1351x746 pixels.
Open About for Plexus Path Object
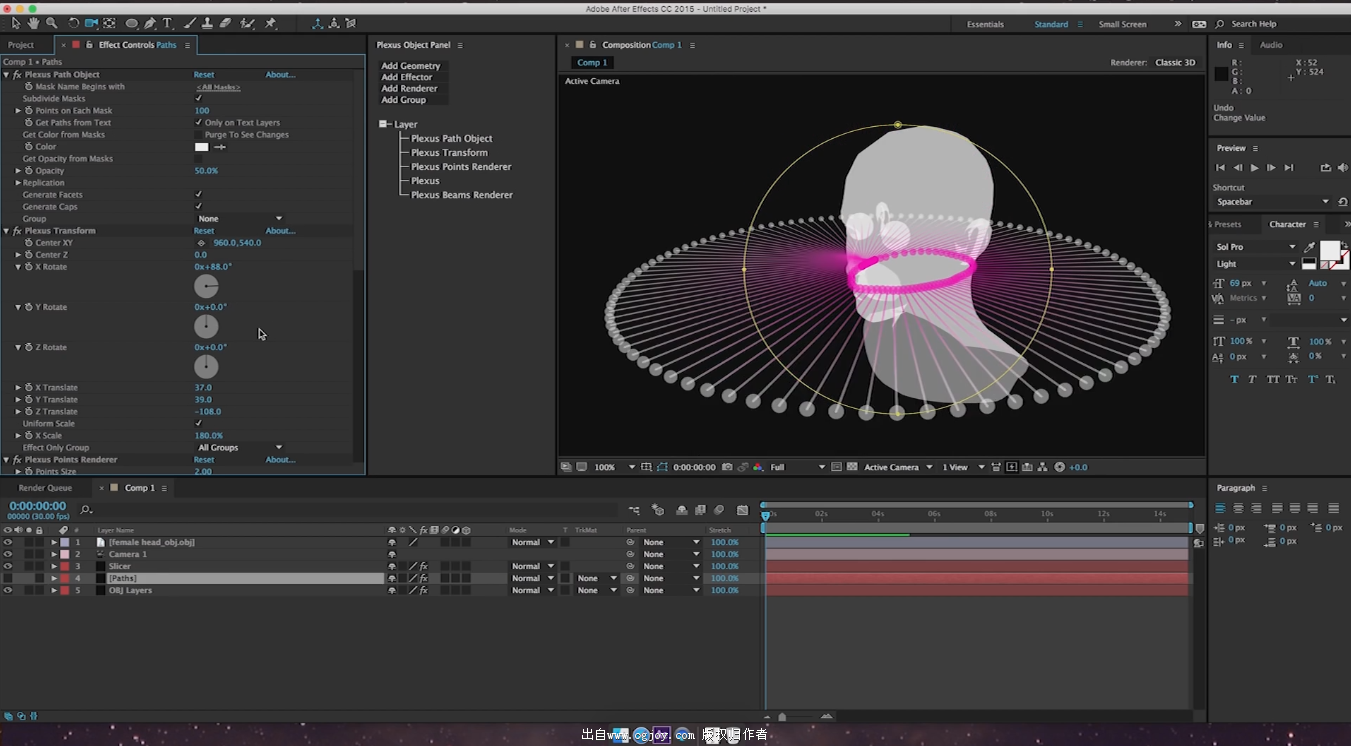click(280, 75)
